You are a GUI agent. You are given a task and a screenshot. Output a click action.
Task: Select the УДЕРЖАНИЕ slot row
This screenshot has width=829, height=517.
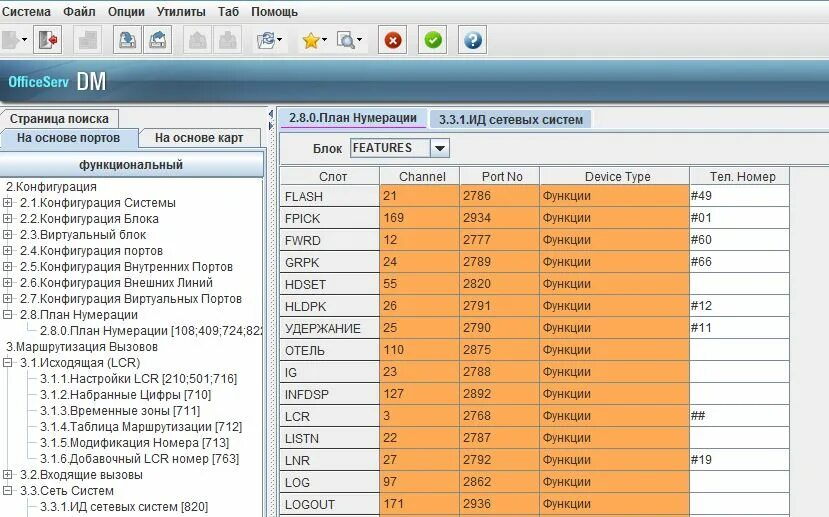[329, 328]
